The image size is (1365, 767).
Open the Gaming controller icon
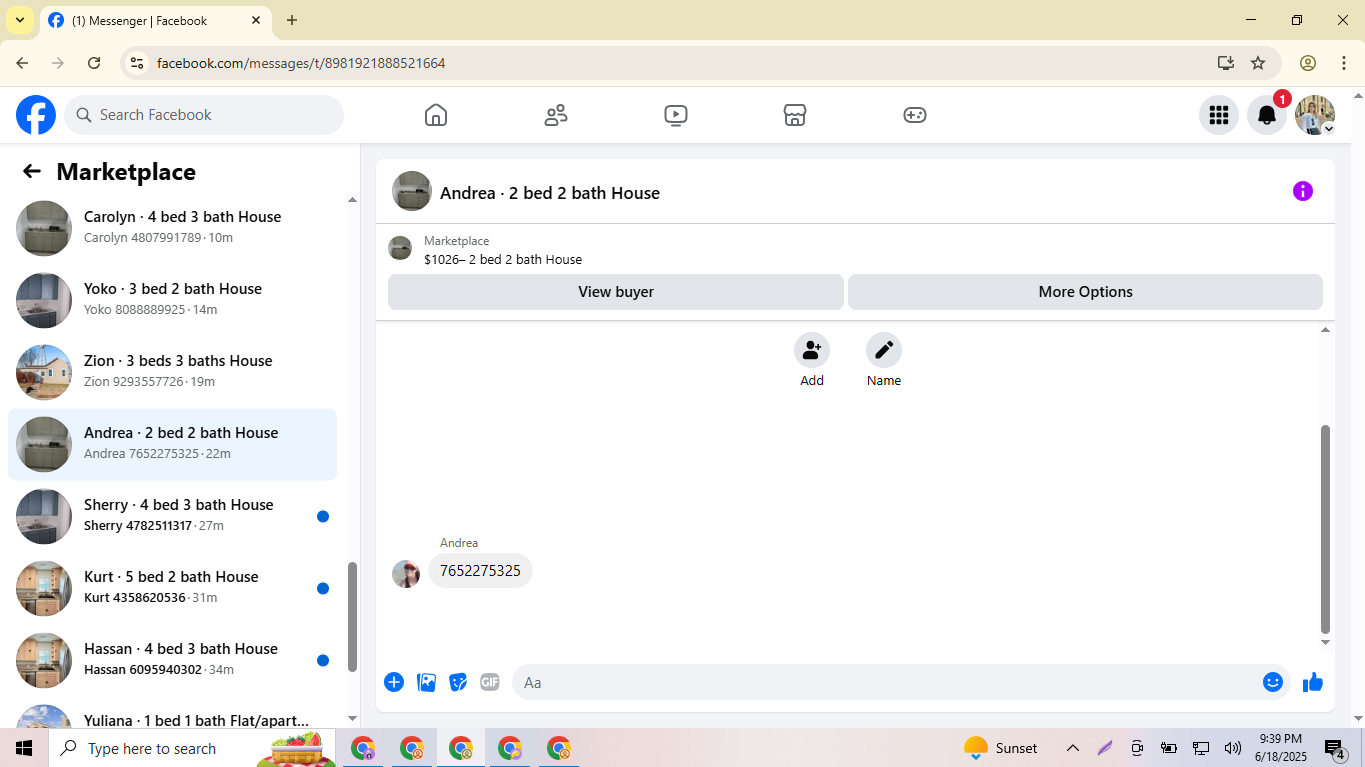(x=915, y=115)
